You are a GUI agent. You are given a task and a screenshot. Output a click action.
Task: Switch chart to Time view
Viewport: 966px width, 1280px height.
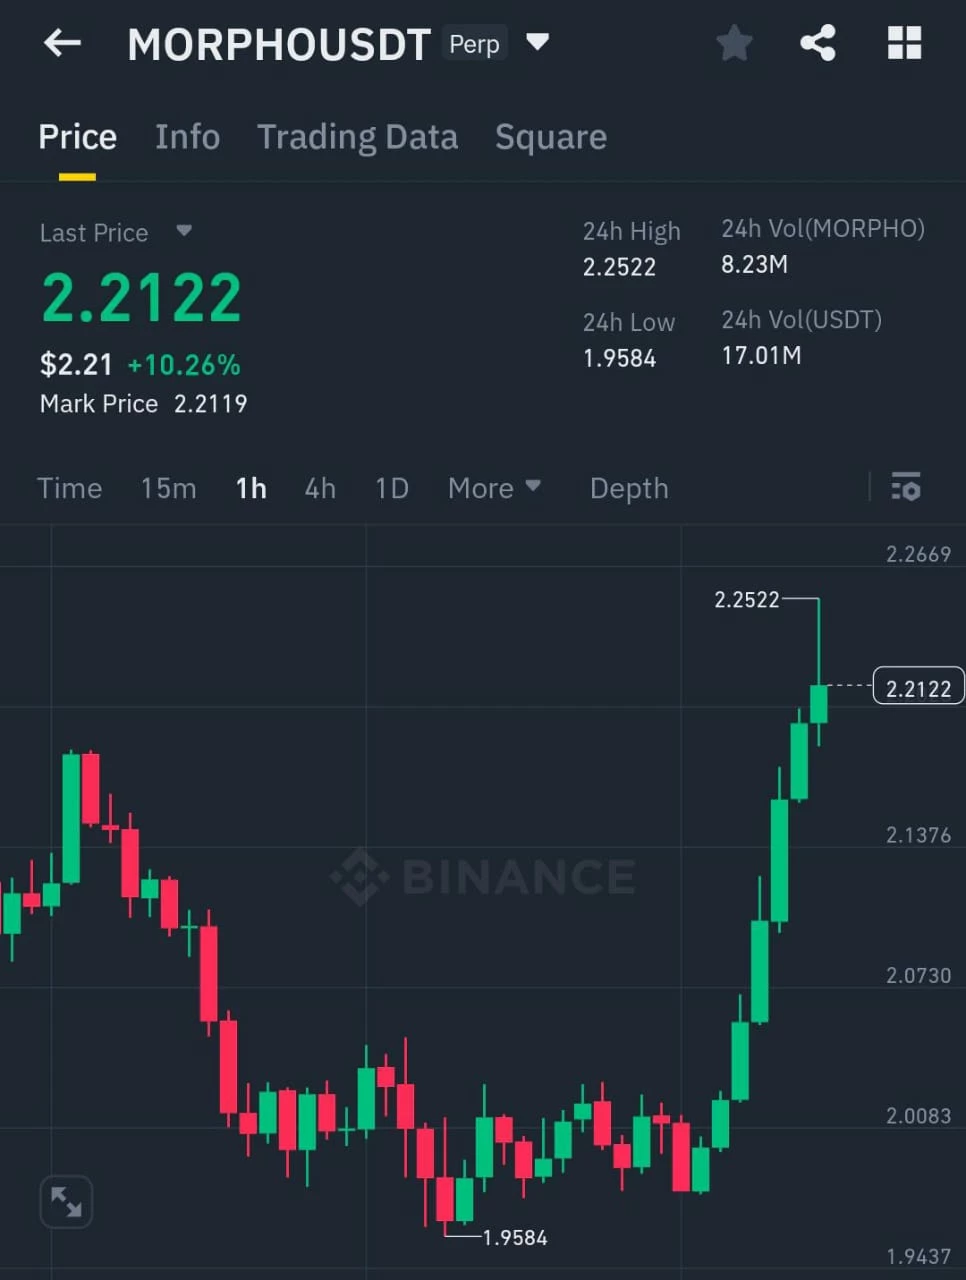[69, 488]
